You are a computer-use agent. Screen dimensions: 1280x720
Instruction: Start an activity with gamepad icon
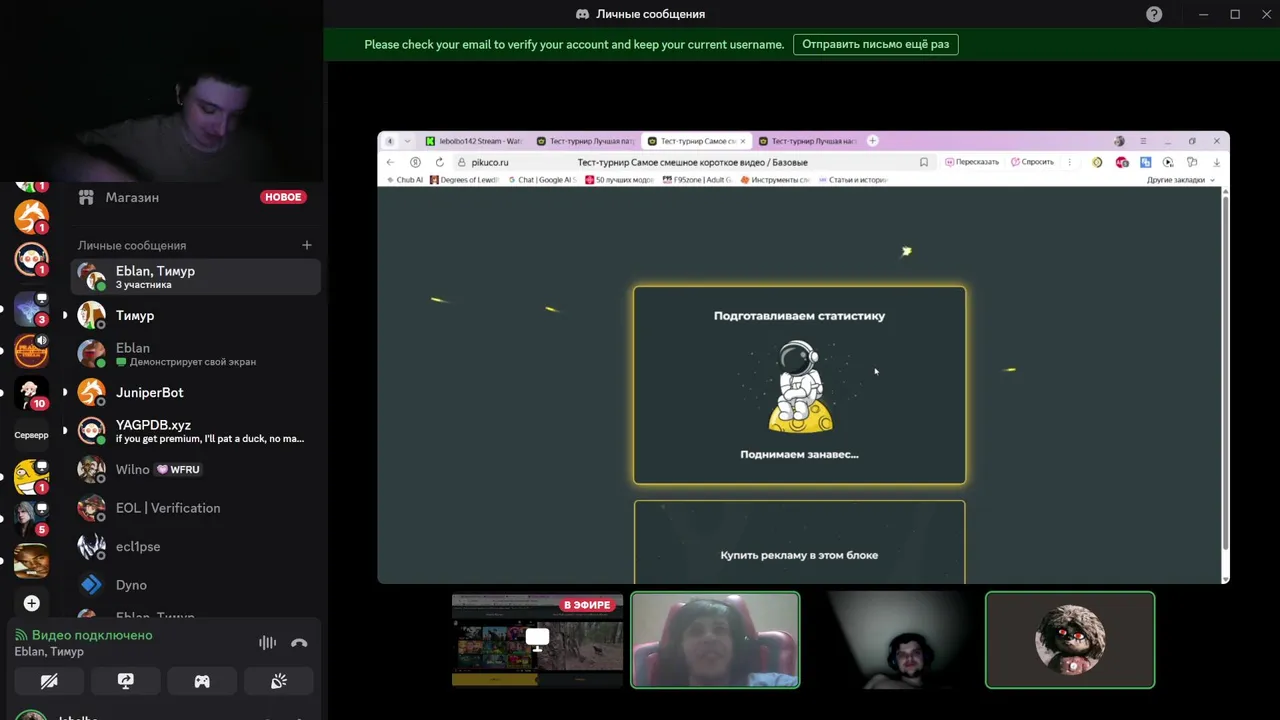click(x=202, y=681)
